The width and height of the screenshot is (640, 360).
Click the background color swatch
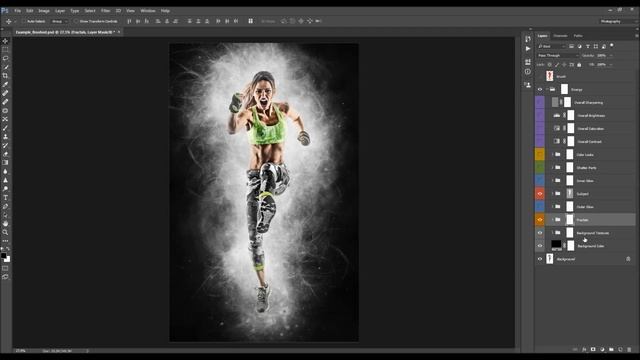pyautogui.click(x=8, y=260)
